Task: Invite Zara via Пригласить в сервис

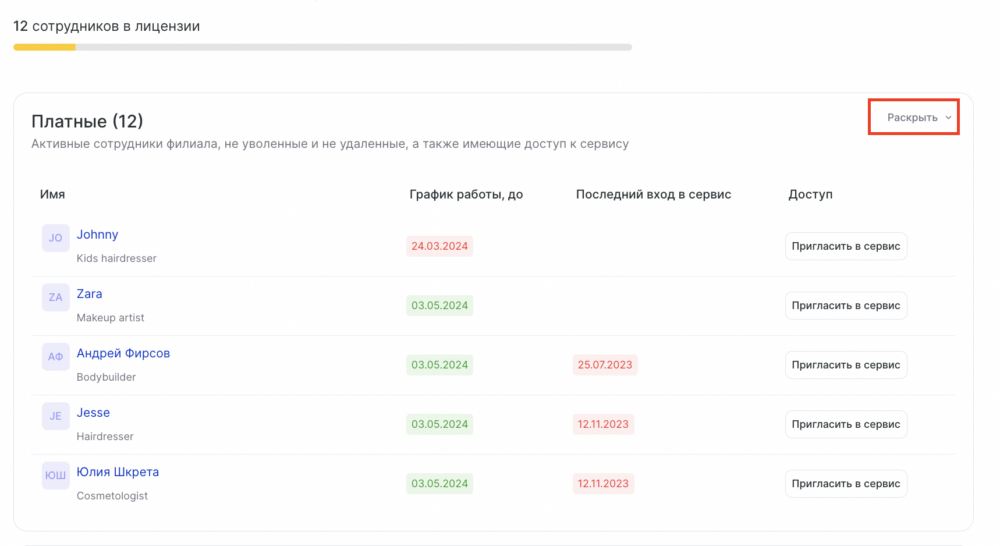Action: 846,306
